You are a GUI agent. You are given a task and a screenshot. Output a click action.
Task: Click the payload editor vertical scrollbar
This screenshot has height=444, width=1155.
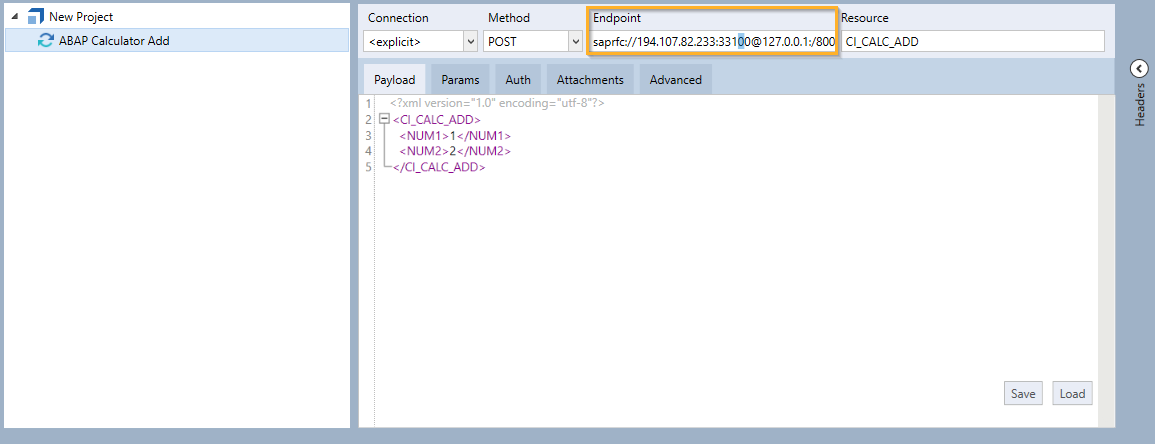click(x=1106, y=260)
